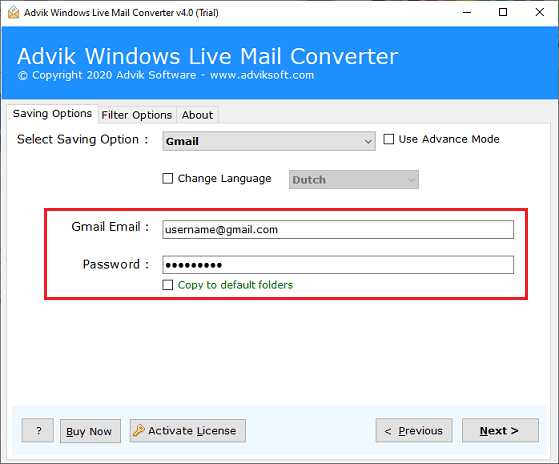Screen dimensions: 559x464
Task: Click the key icon on Activate License
Action: [x=139, y=431]
